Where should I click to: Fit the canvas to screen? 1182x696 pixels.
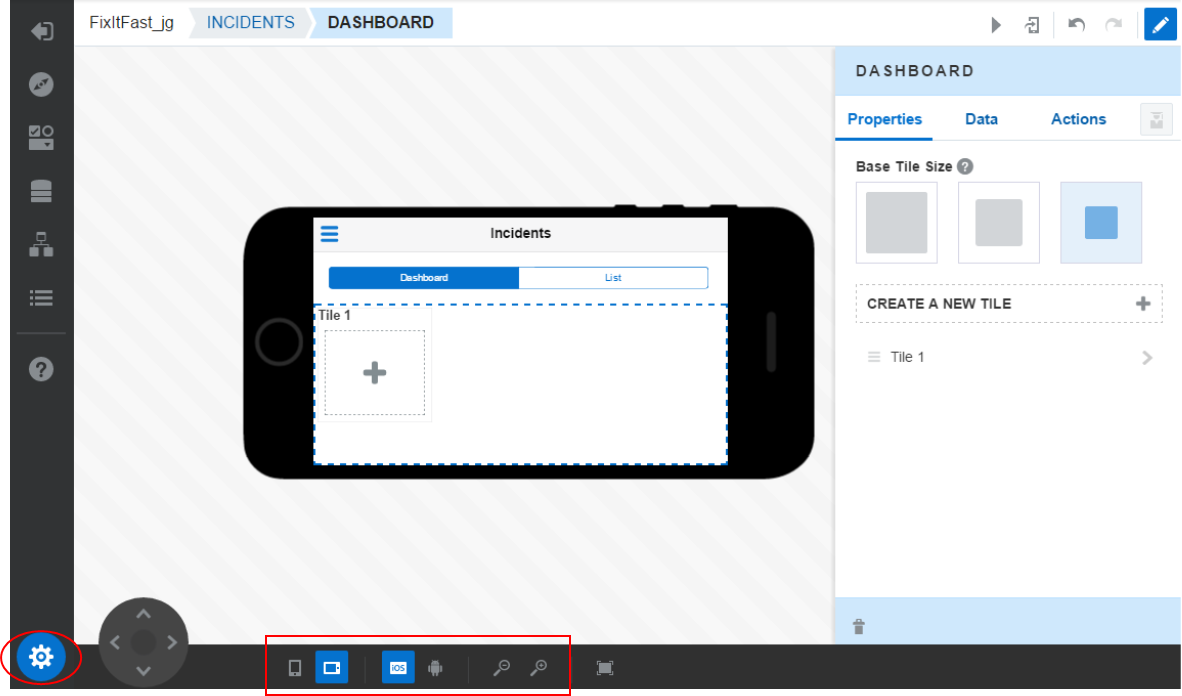coord(605,668)
